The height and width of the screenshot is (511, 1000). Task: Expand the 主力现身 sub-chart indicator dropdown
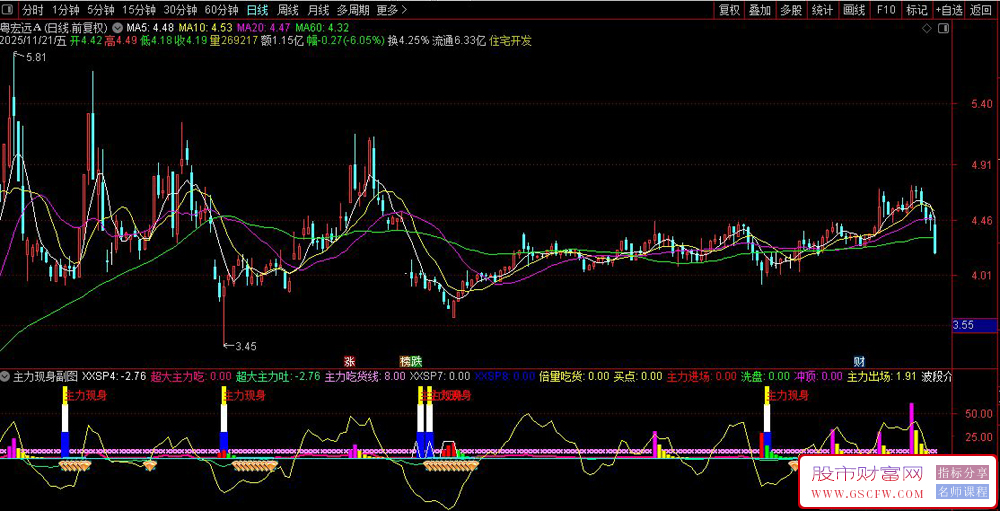6,377
